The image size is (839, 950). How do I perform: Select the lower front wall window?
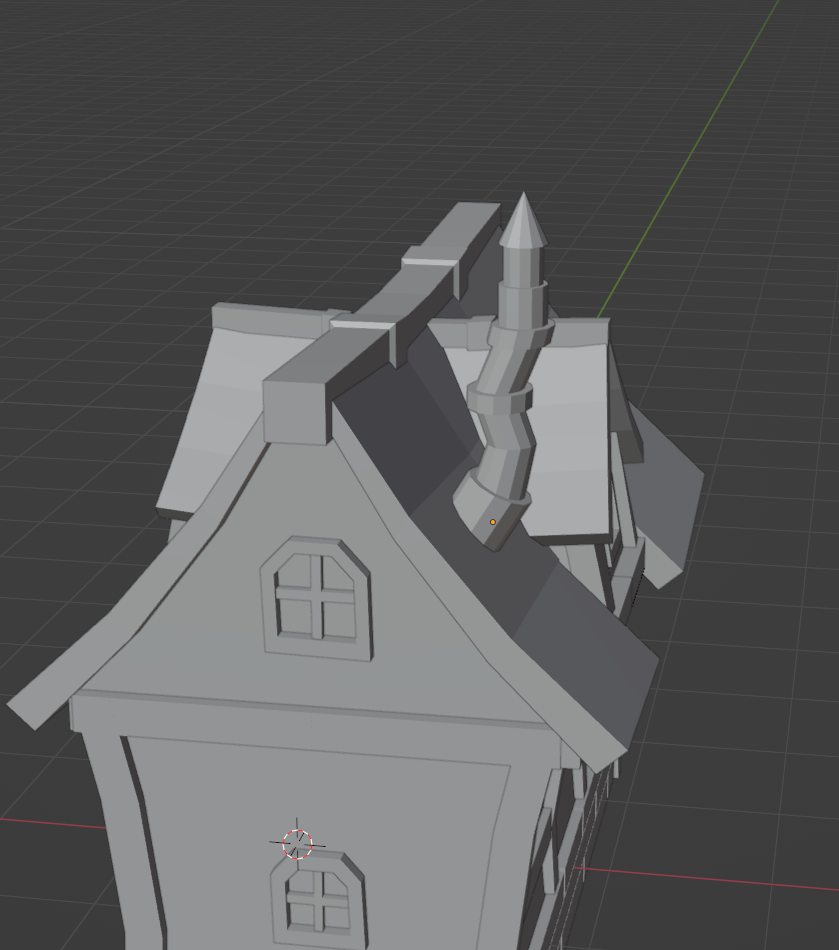pos(319,901)
